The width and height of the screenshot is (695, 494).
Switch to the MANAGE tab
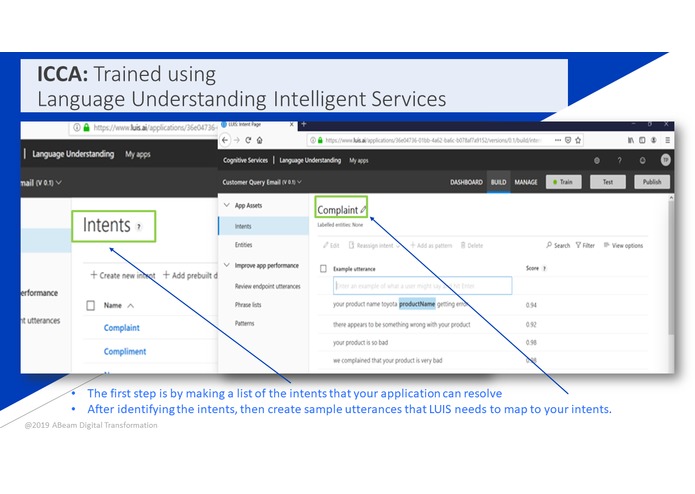[526, 182]
